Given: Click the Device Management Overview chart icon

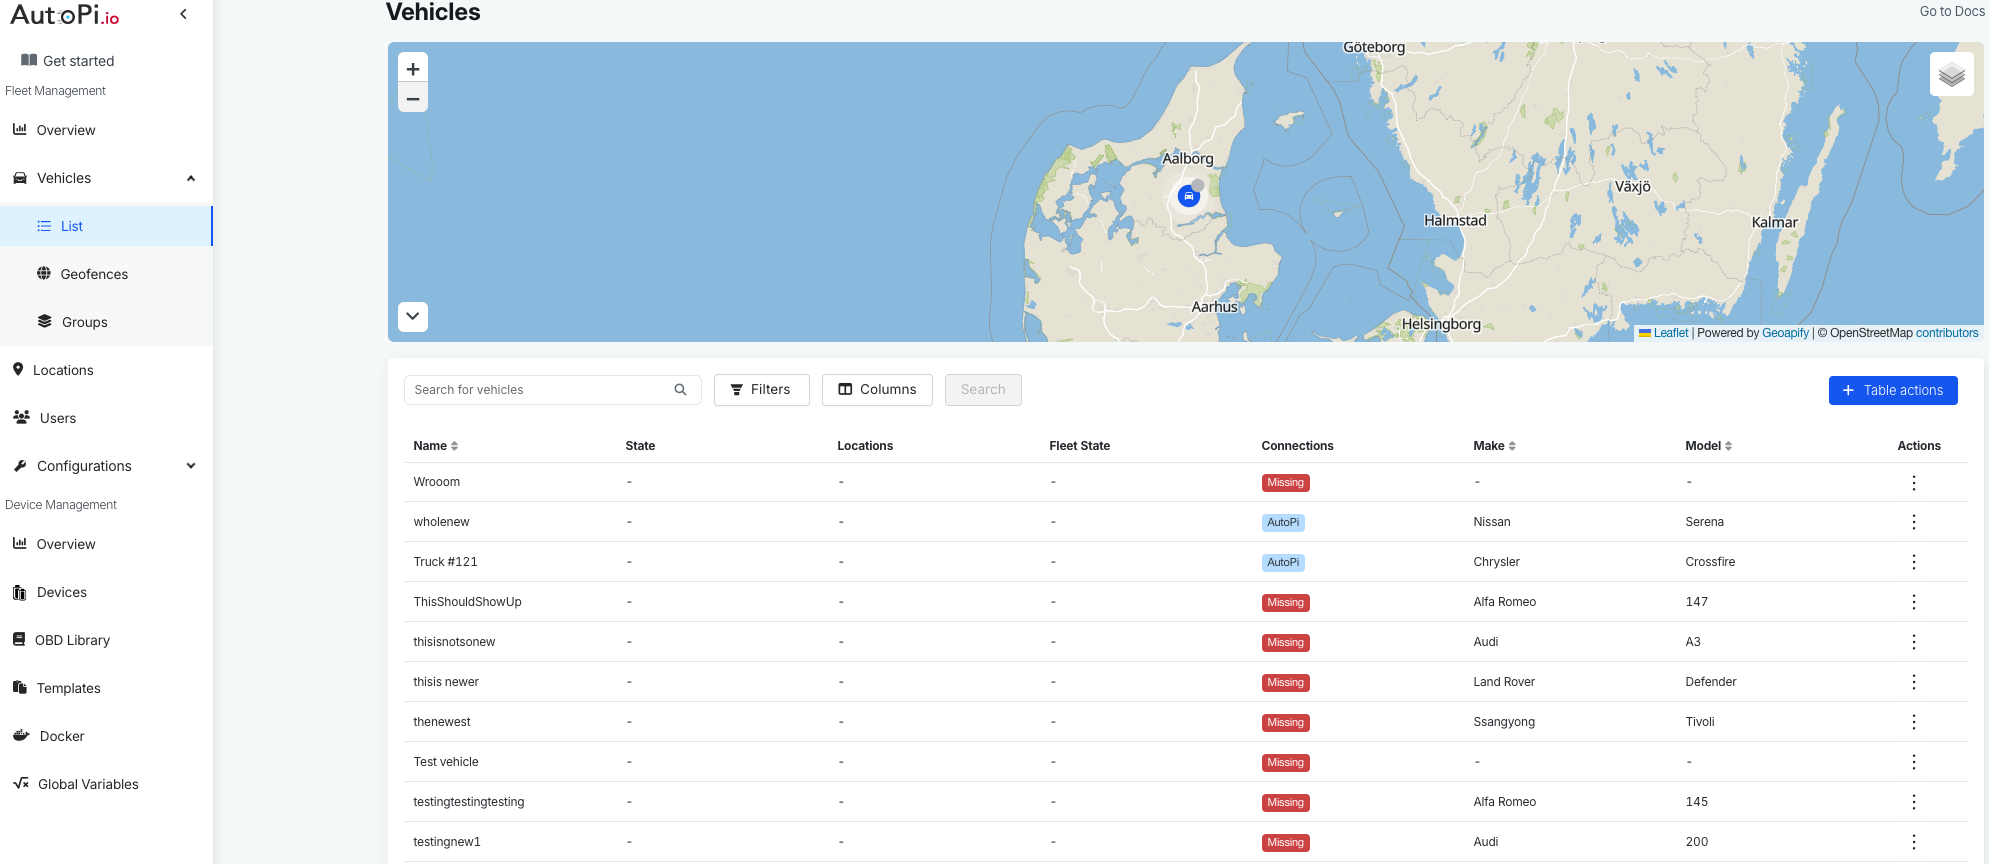Looking at the screenshot, I should pyautogui.click(x=19, y=543).
